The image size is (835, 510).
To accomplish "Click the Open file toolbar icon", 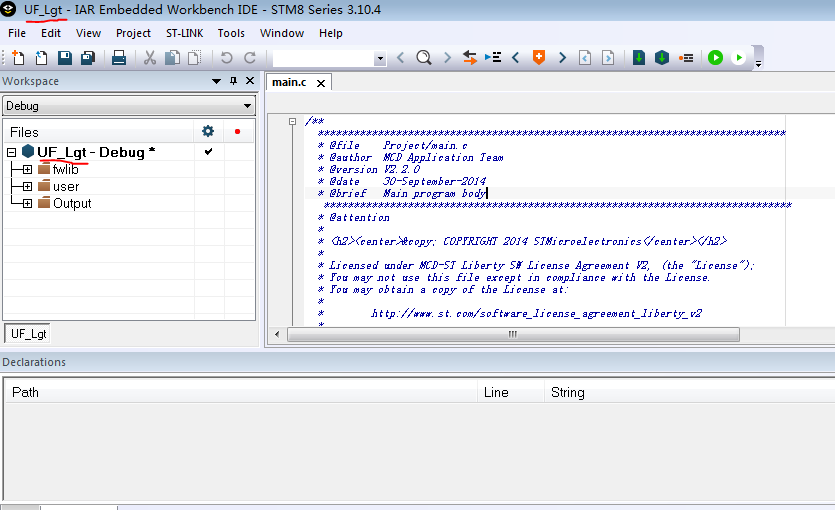I will click(x=42, y=57).
